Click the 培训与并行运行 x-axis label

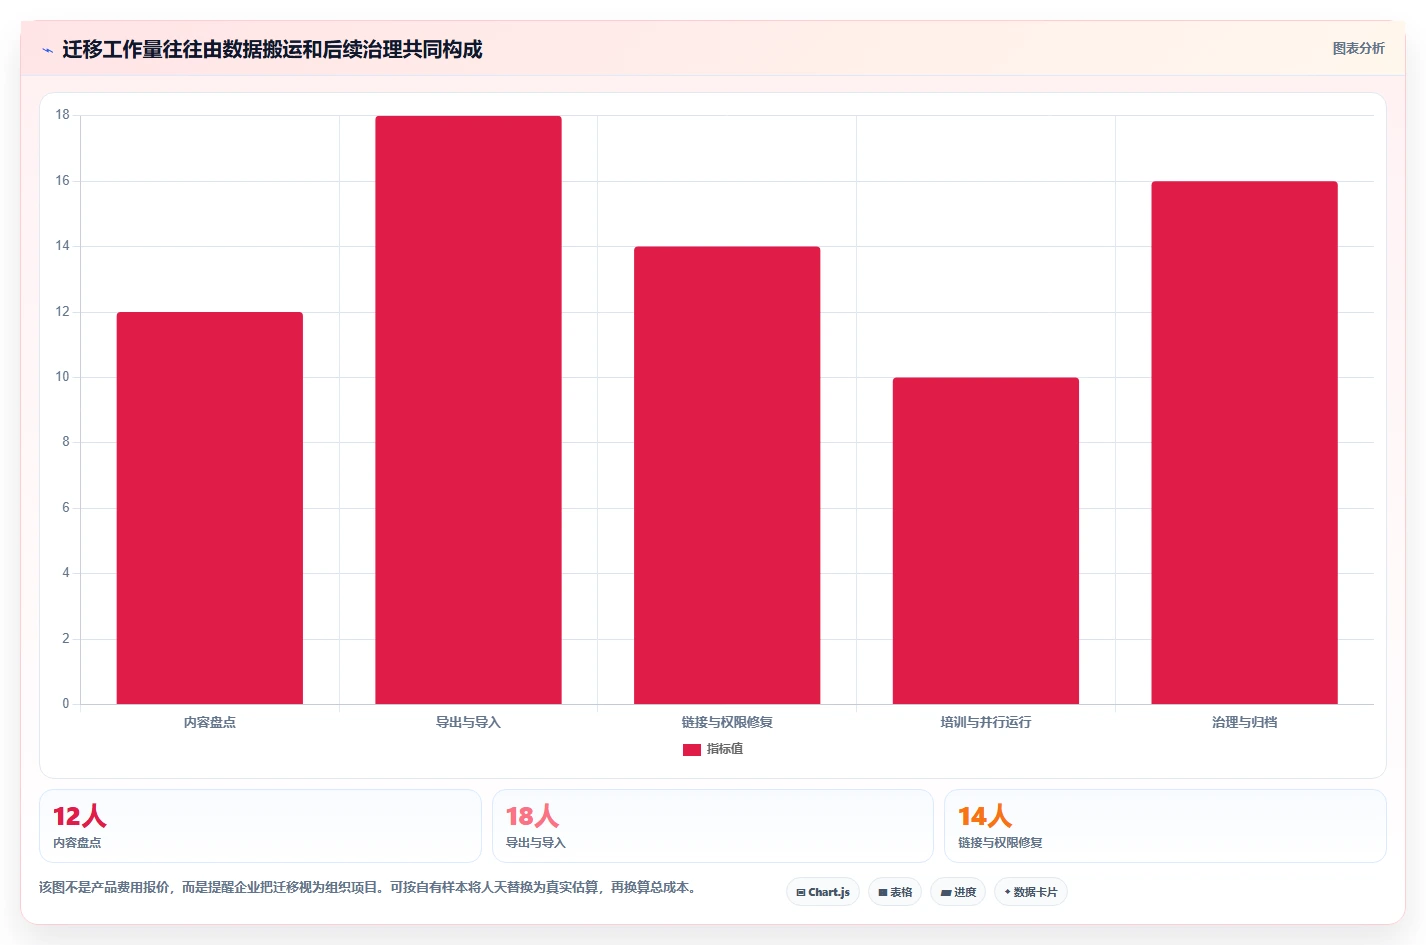986,722
